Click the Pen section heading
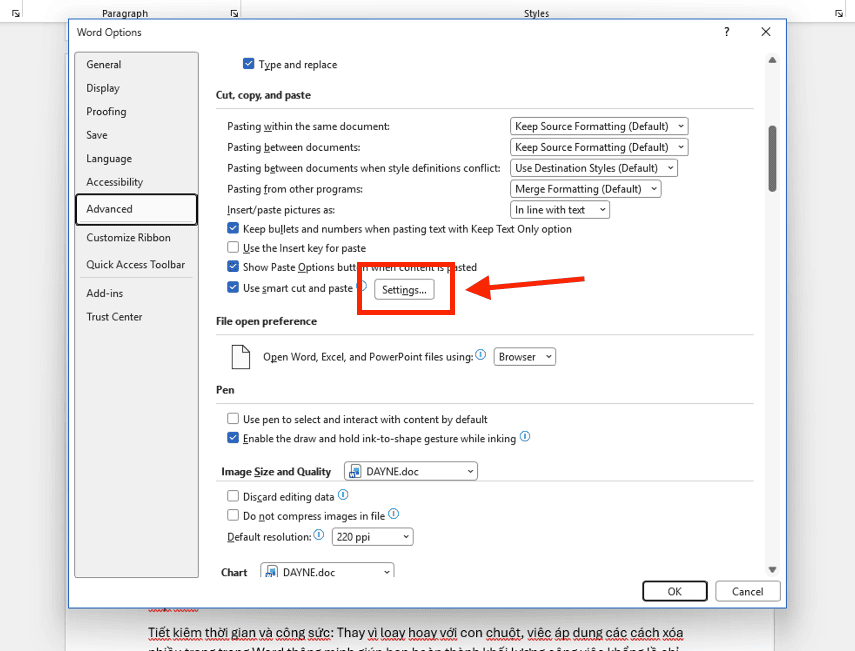Viewport: 855px width, 651px height. [x=225, y=390]
